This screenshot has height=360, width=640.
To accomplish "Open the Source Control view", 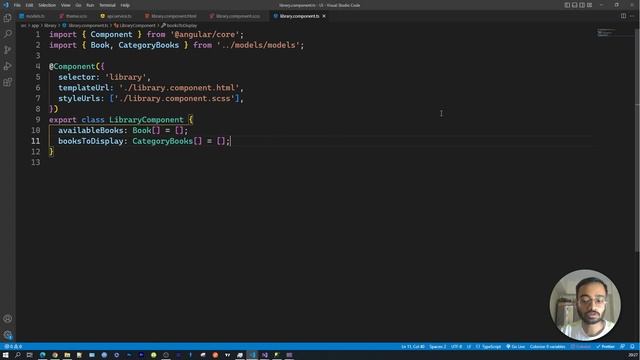I will click(7, 50).
